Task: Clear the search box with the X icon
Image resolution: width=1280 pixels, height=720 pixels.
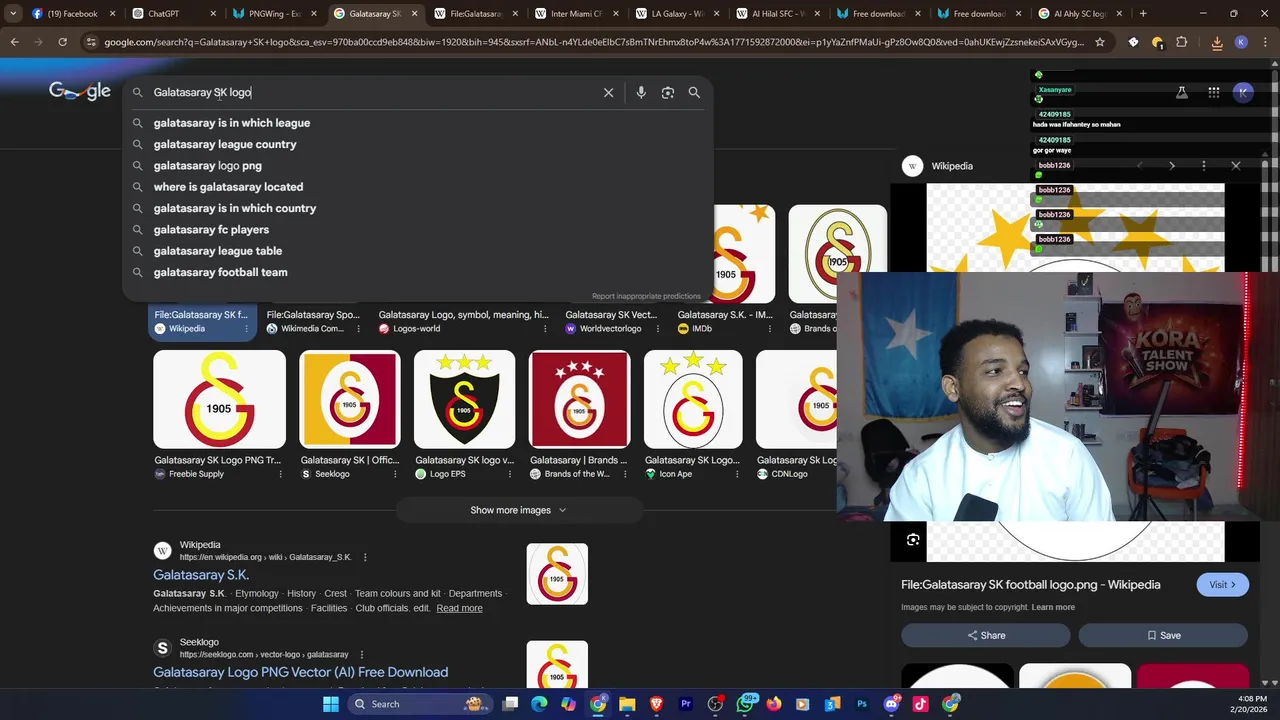Action: [x=608, y=92]
